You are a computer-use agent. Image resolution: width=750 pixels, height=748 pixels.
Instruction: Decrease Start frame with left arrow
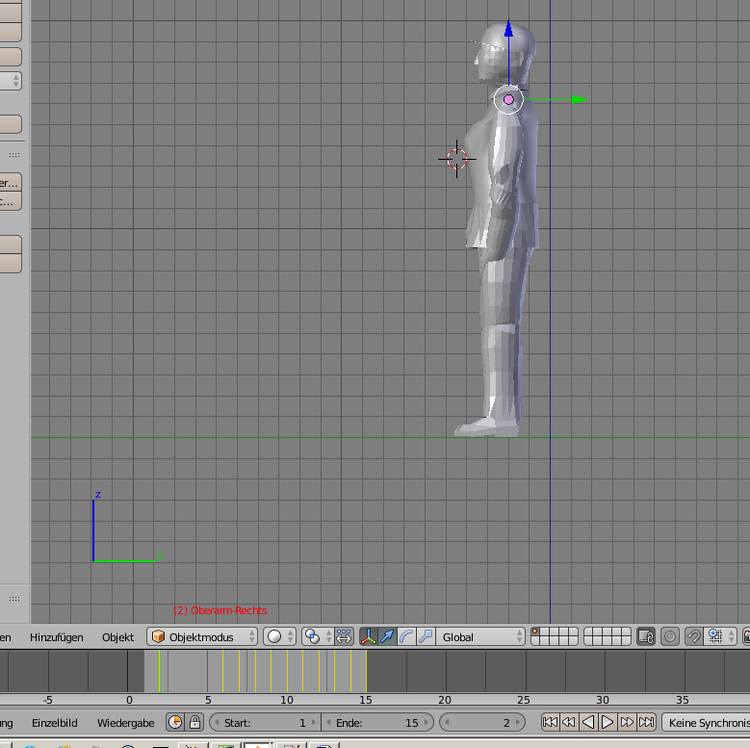217,722
